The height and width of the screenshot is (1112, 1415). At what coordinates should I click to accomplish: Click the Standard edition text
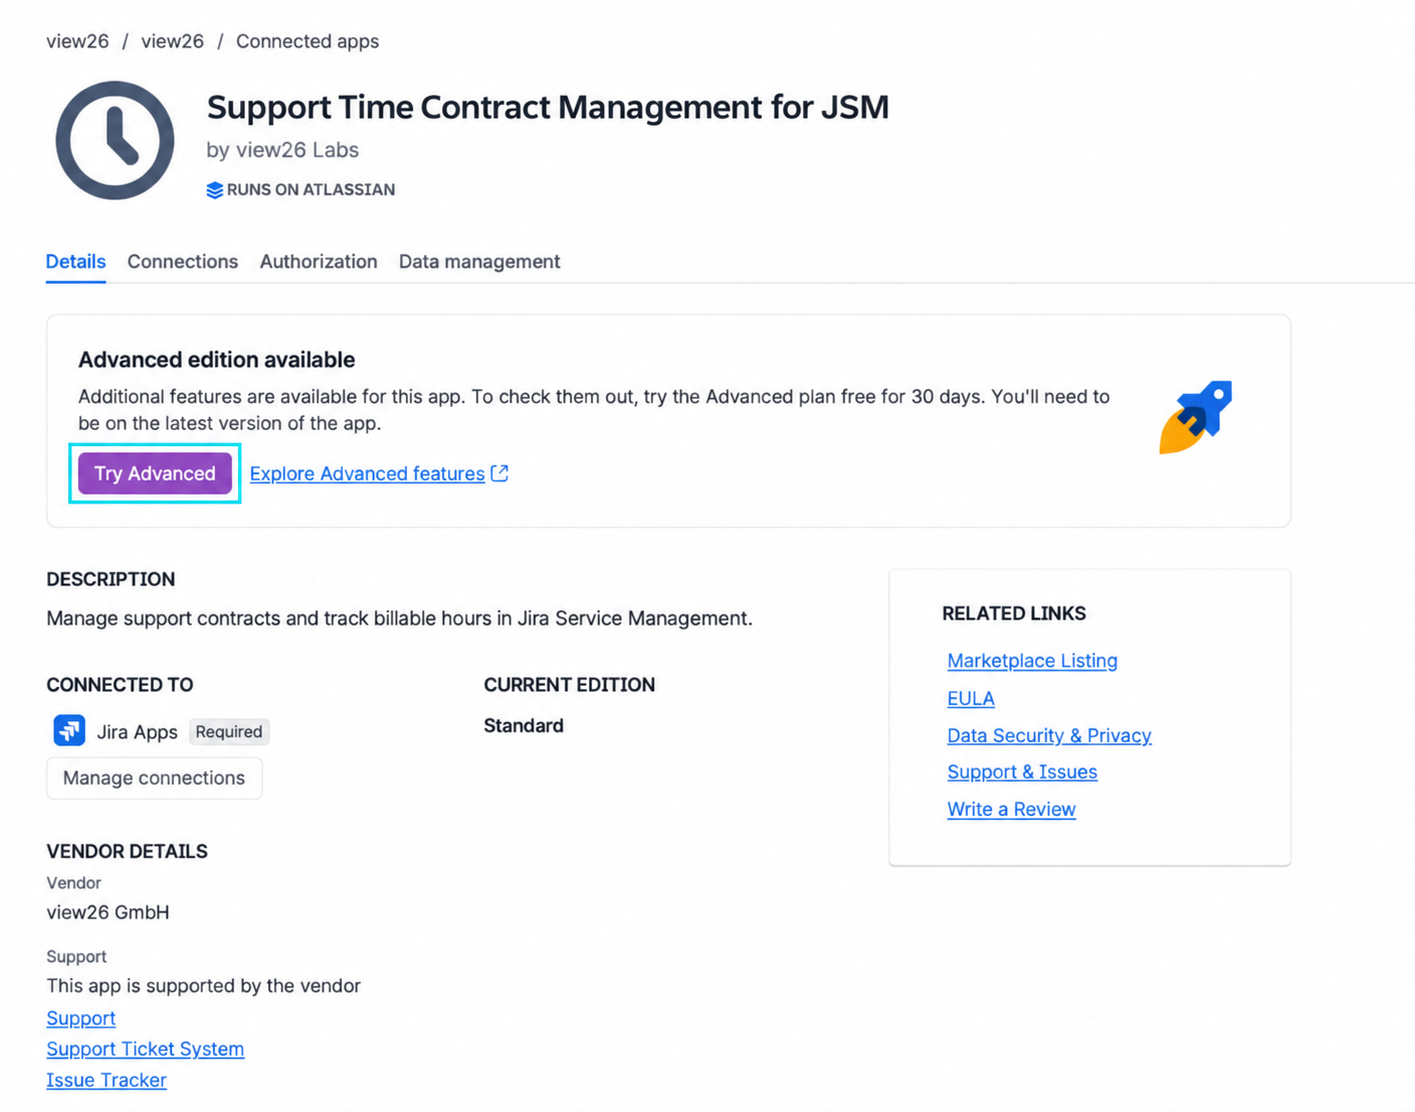524,726
